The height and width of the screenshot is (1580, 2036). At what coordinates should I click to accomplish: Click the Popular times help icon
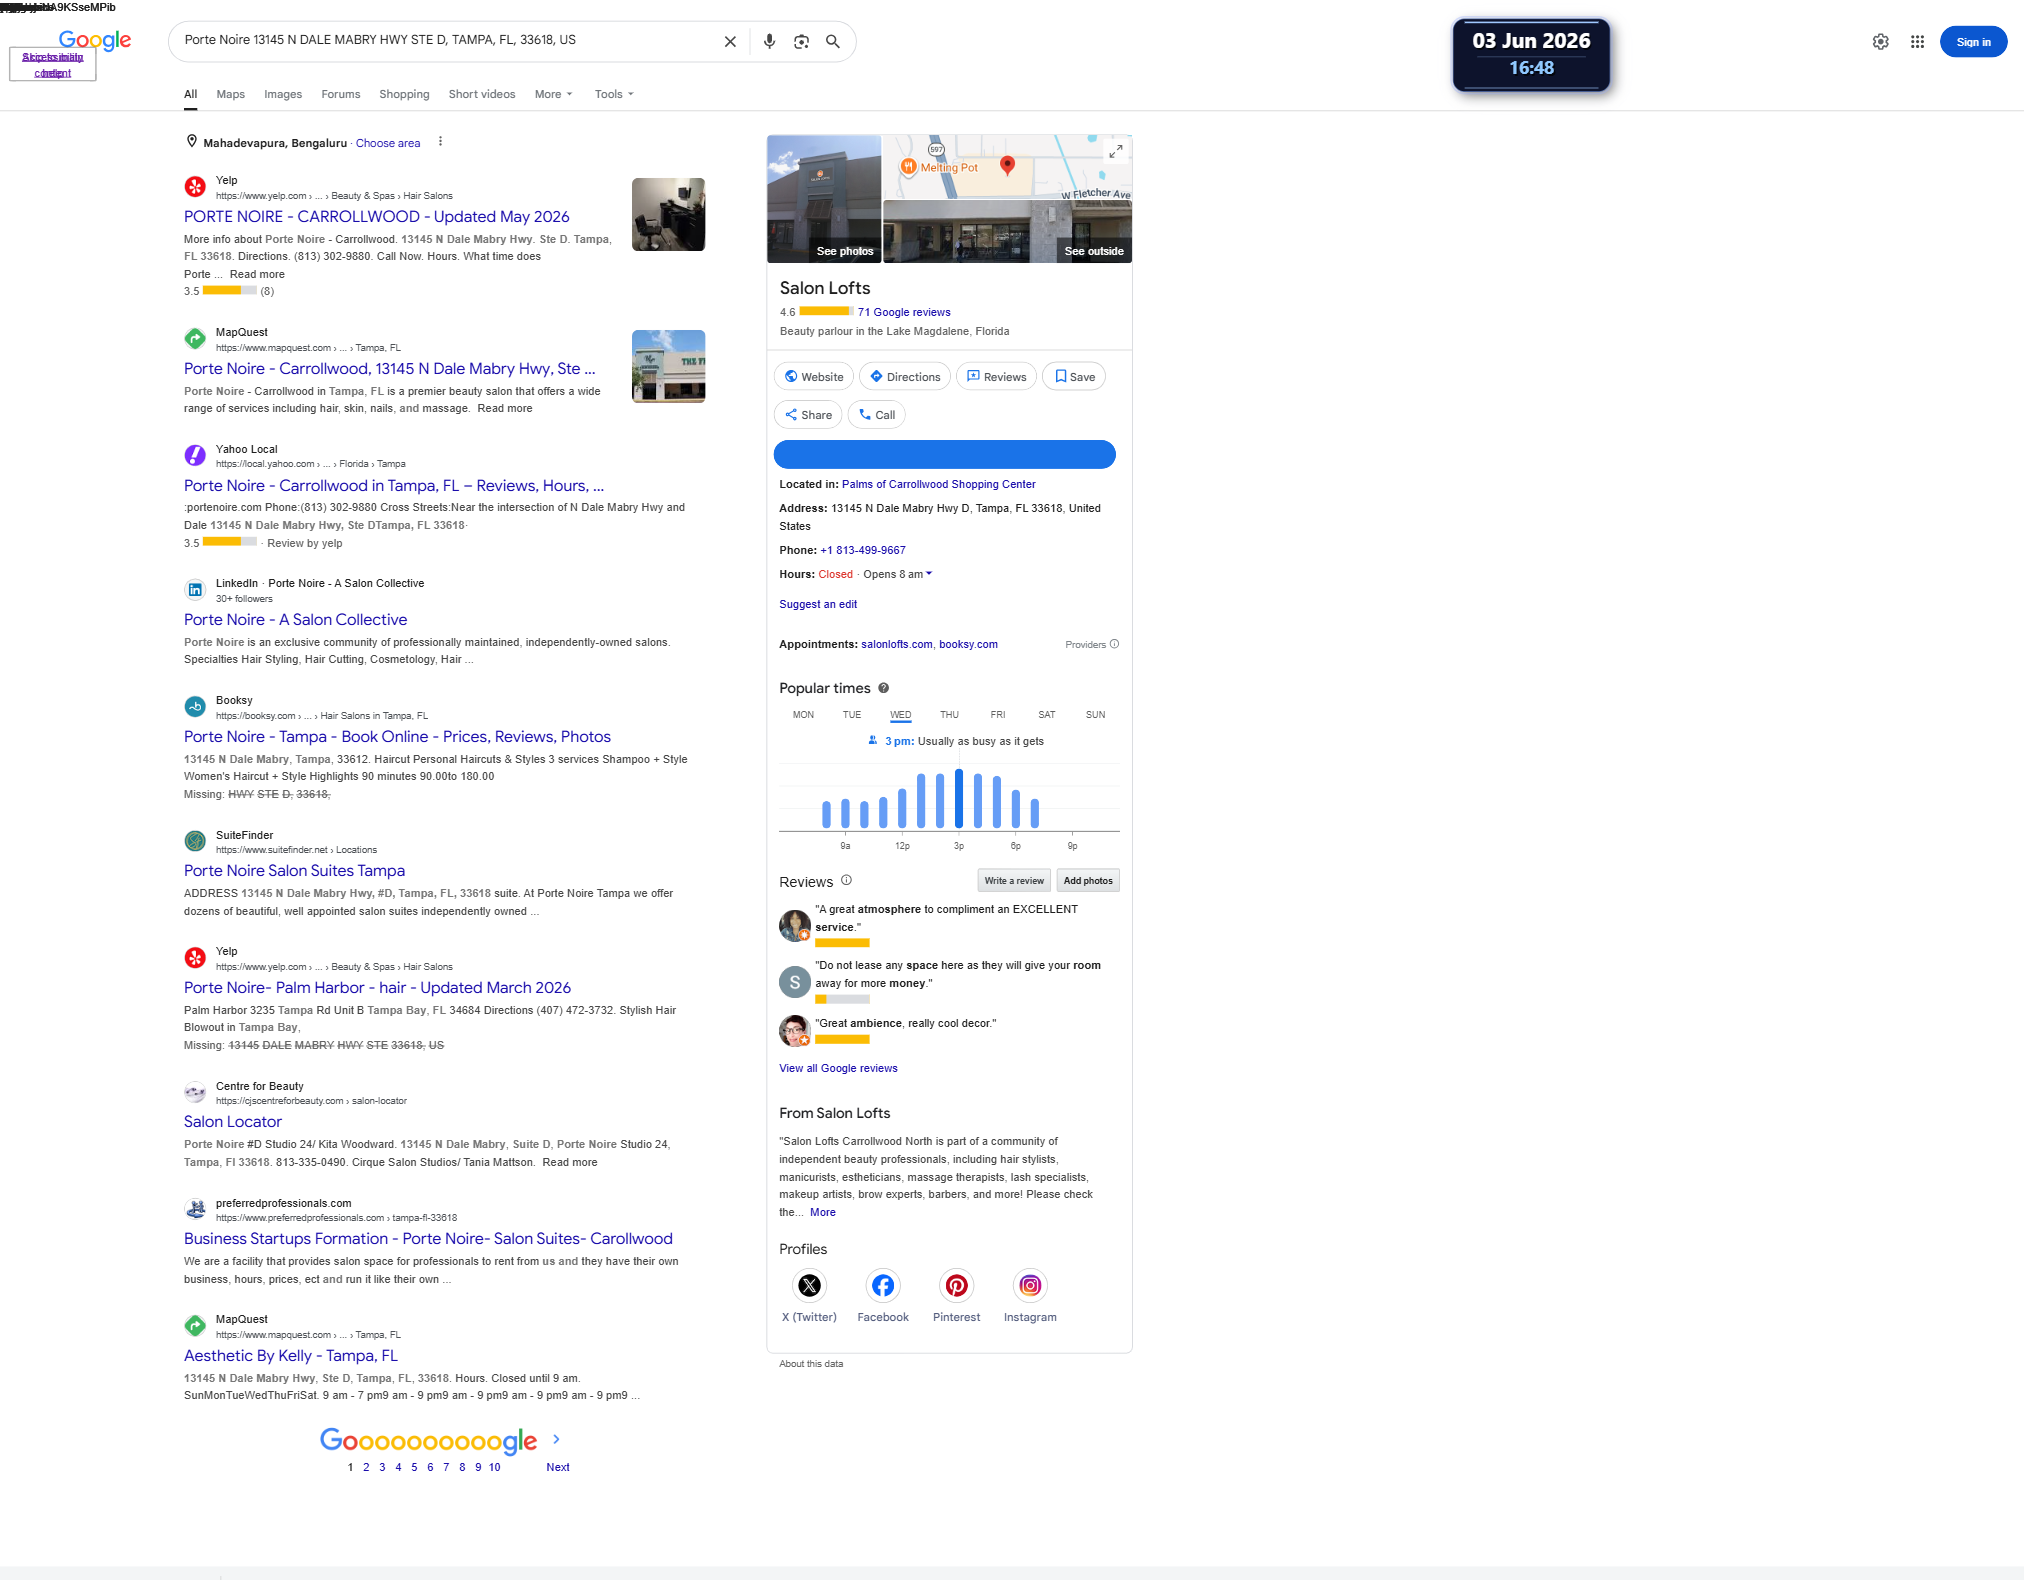884,688
